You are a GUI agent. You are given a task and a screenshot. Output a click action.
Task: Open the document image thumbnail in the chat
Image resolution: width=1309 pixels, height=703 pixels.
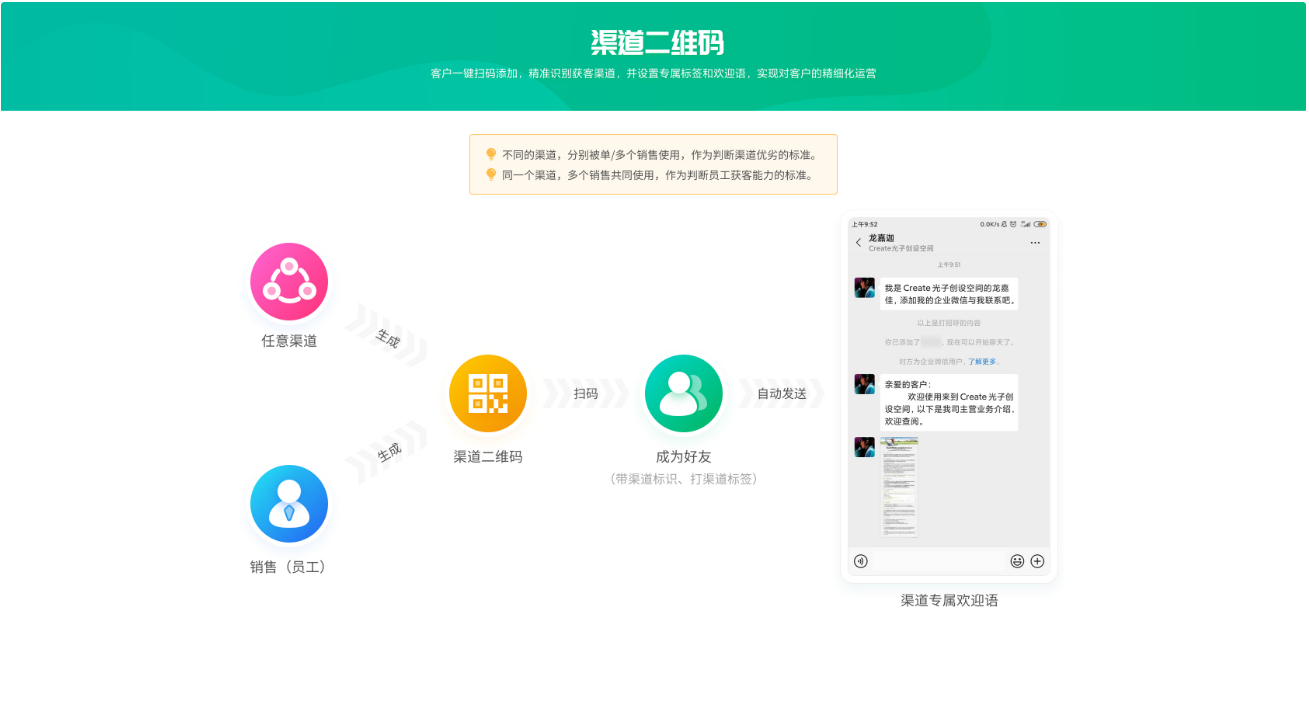coord(899,487)
